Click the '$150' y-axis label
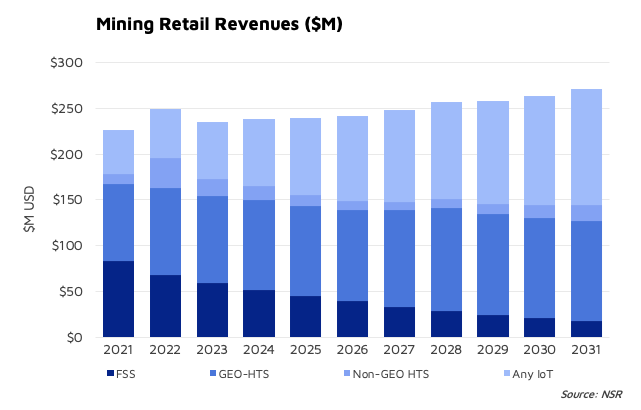The height and width of the screenshot is (410, 641). [x=67, y=200]
